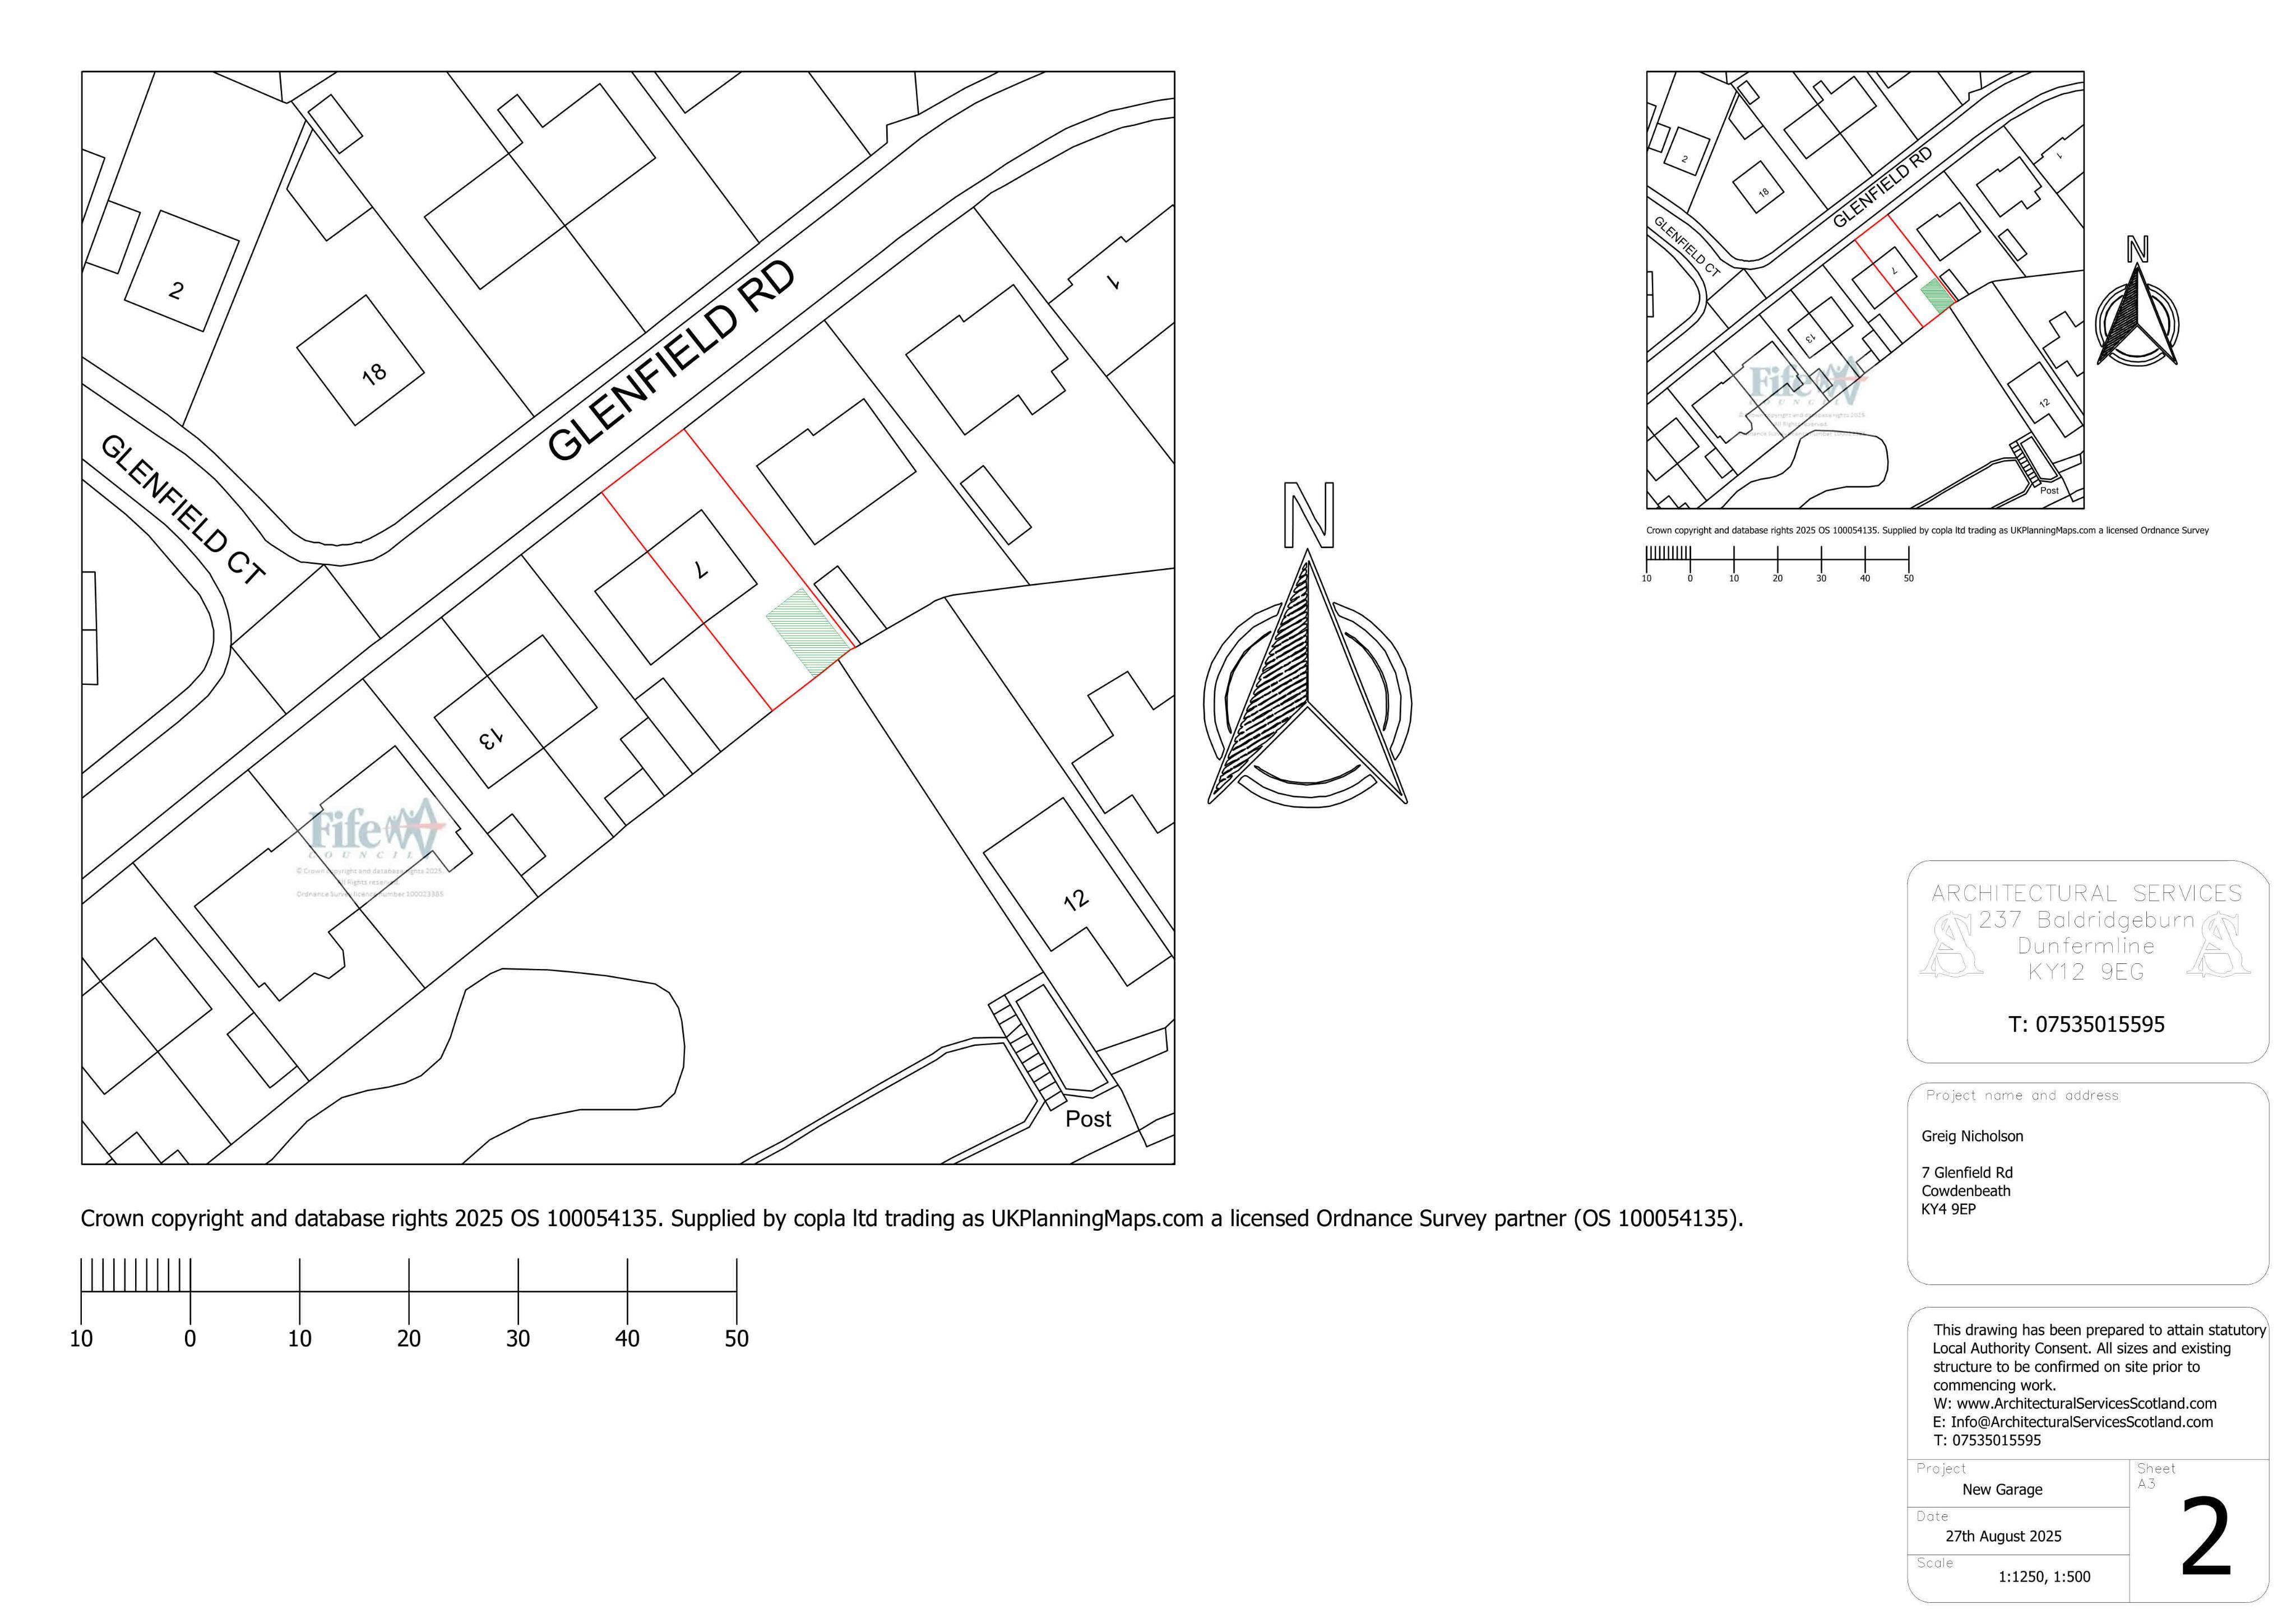Viewport: 2296px width, 1623px height.
Task: Click the 50 mark on large scale bar
Action: pyautogui.click(x=736, y=1338)
